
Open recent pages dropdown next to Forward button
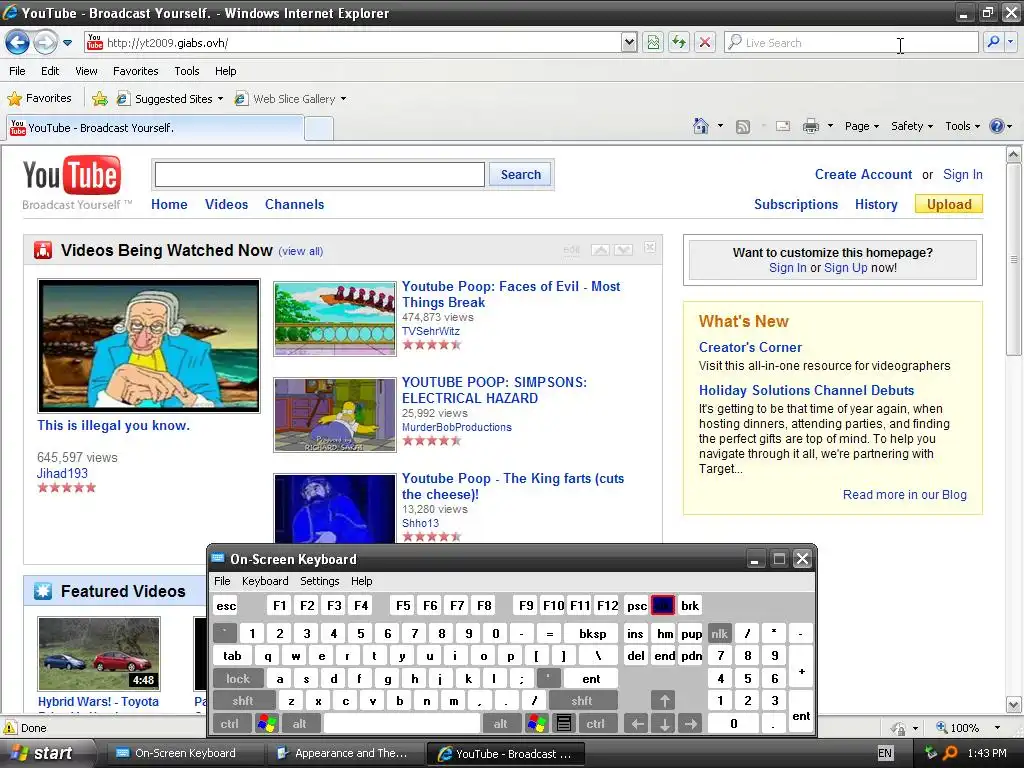(x=67, y=43)
